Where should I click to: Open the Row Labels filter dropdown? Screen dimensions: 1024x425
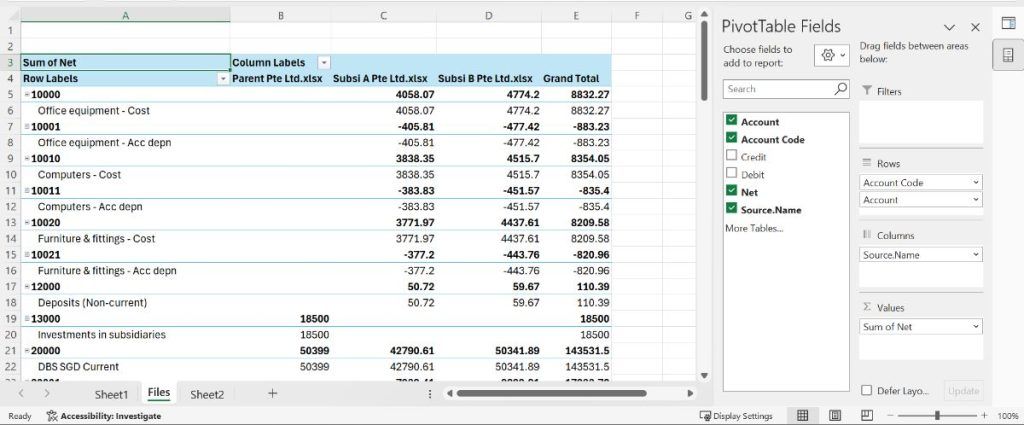[x=223, y=78]
